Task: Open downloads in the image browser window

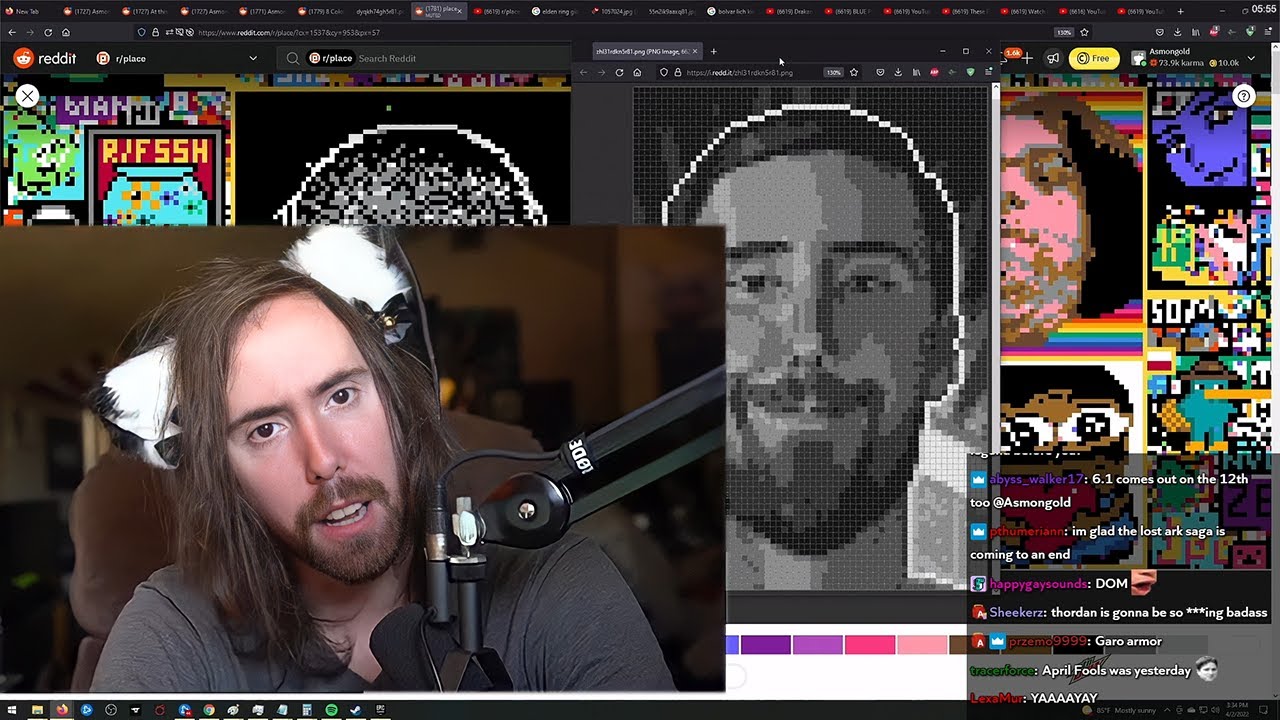Action: coord(898,72)
